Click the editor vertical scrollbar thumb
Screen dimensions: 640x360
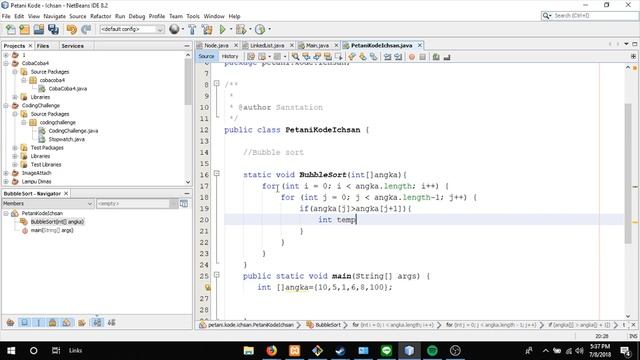628,173
